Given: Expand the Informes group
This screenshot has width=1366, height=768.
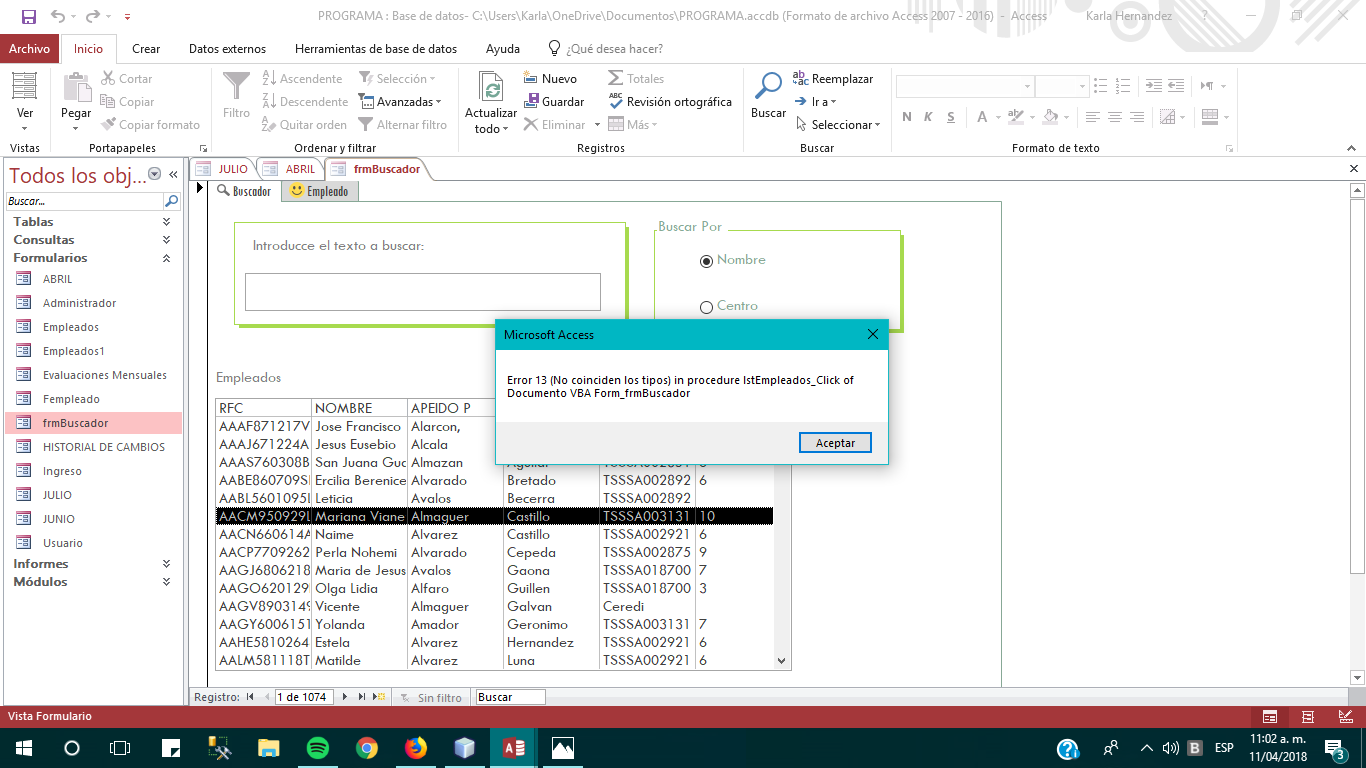Looking at the screenshot, I should [166, 564].
